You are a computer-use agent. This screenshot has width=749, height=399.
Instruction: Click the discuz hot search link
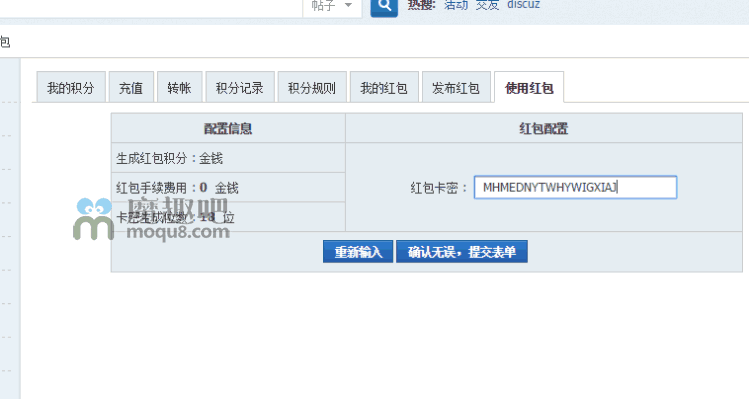[523, 5]
